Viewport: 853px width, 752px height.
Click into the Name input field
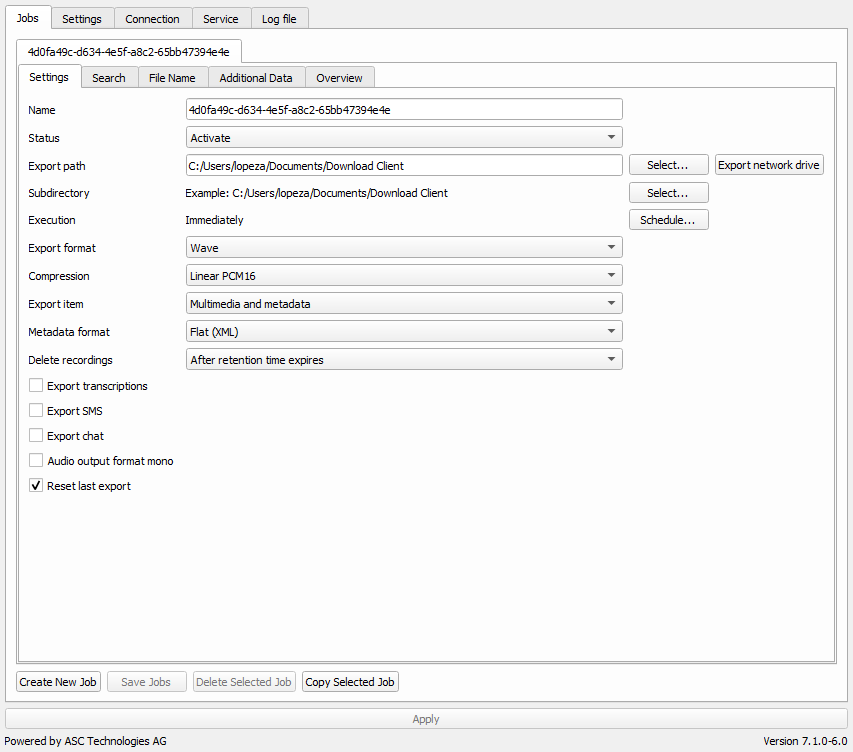(x=404, y=110)
